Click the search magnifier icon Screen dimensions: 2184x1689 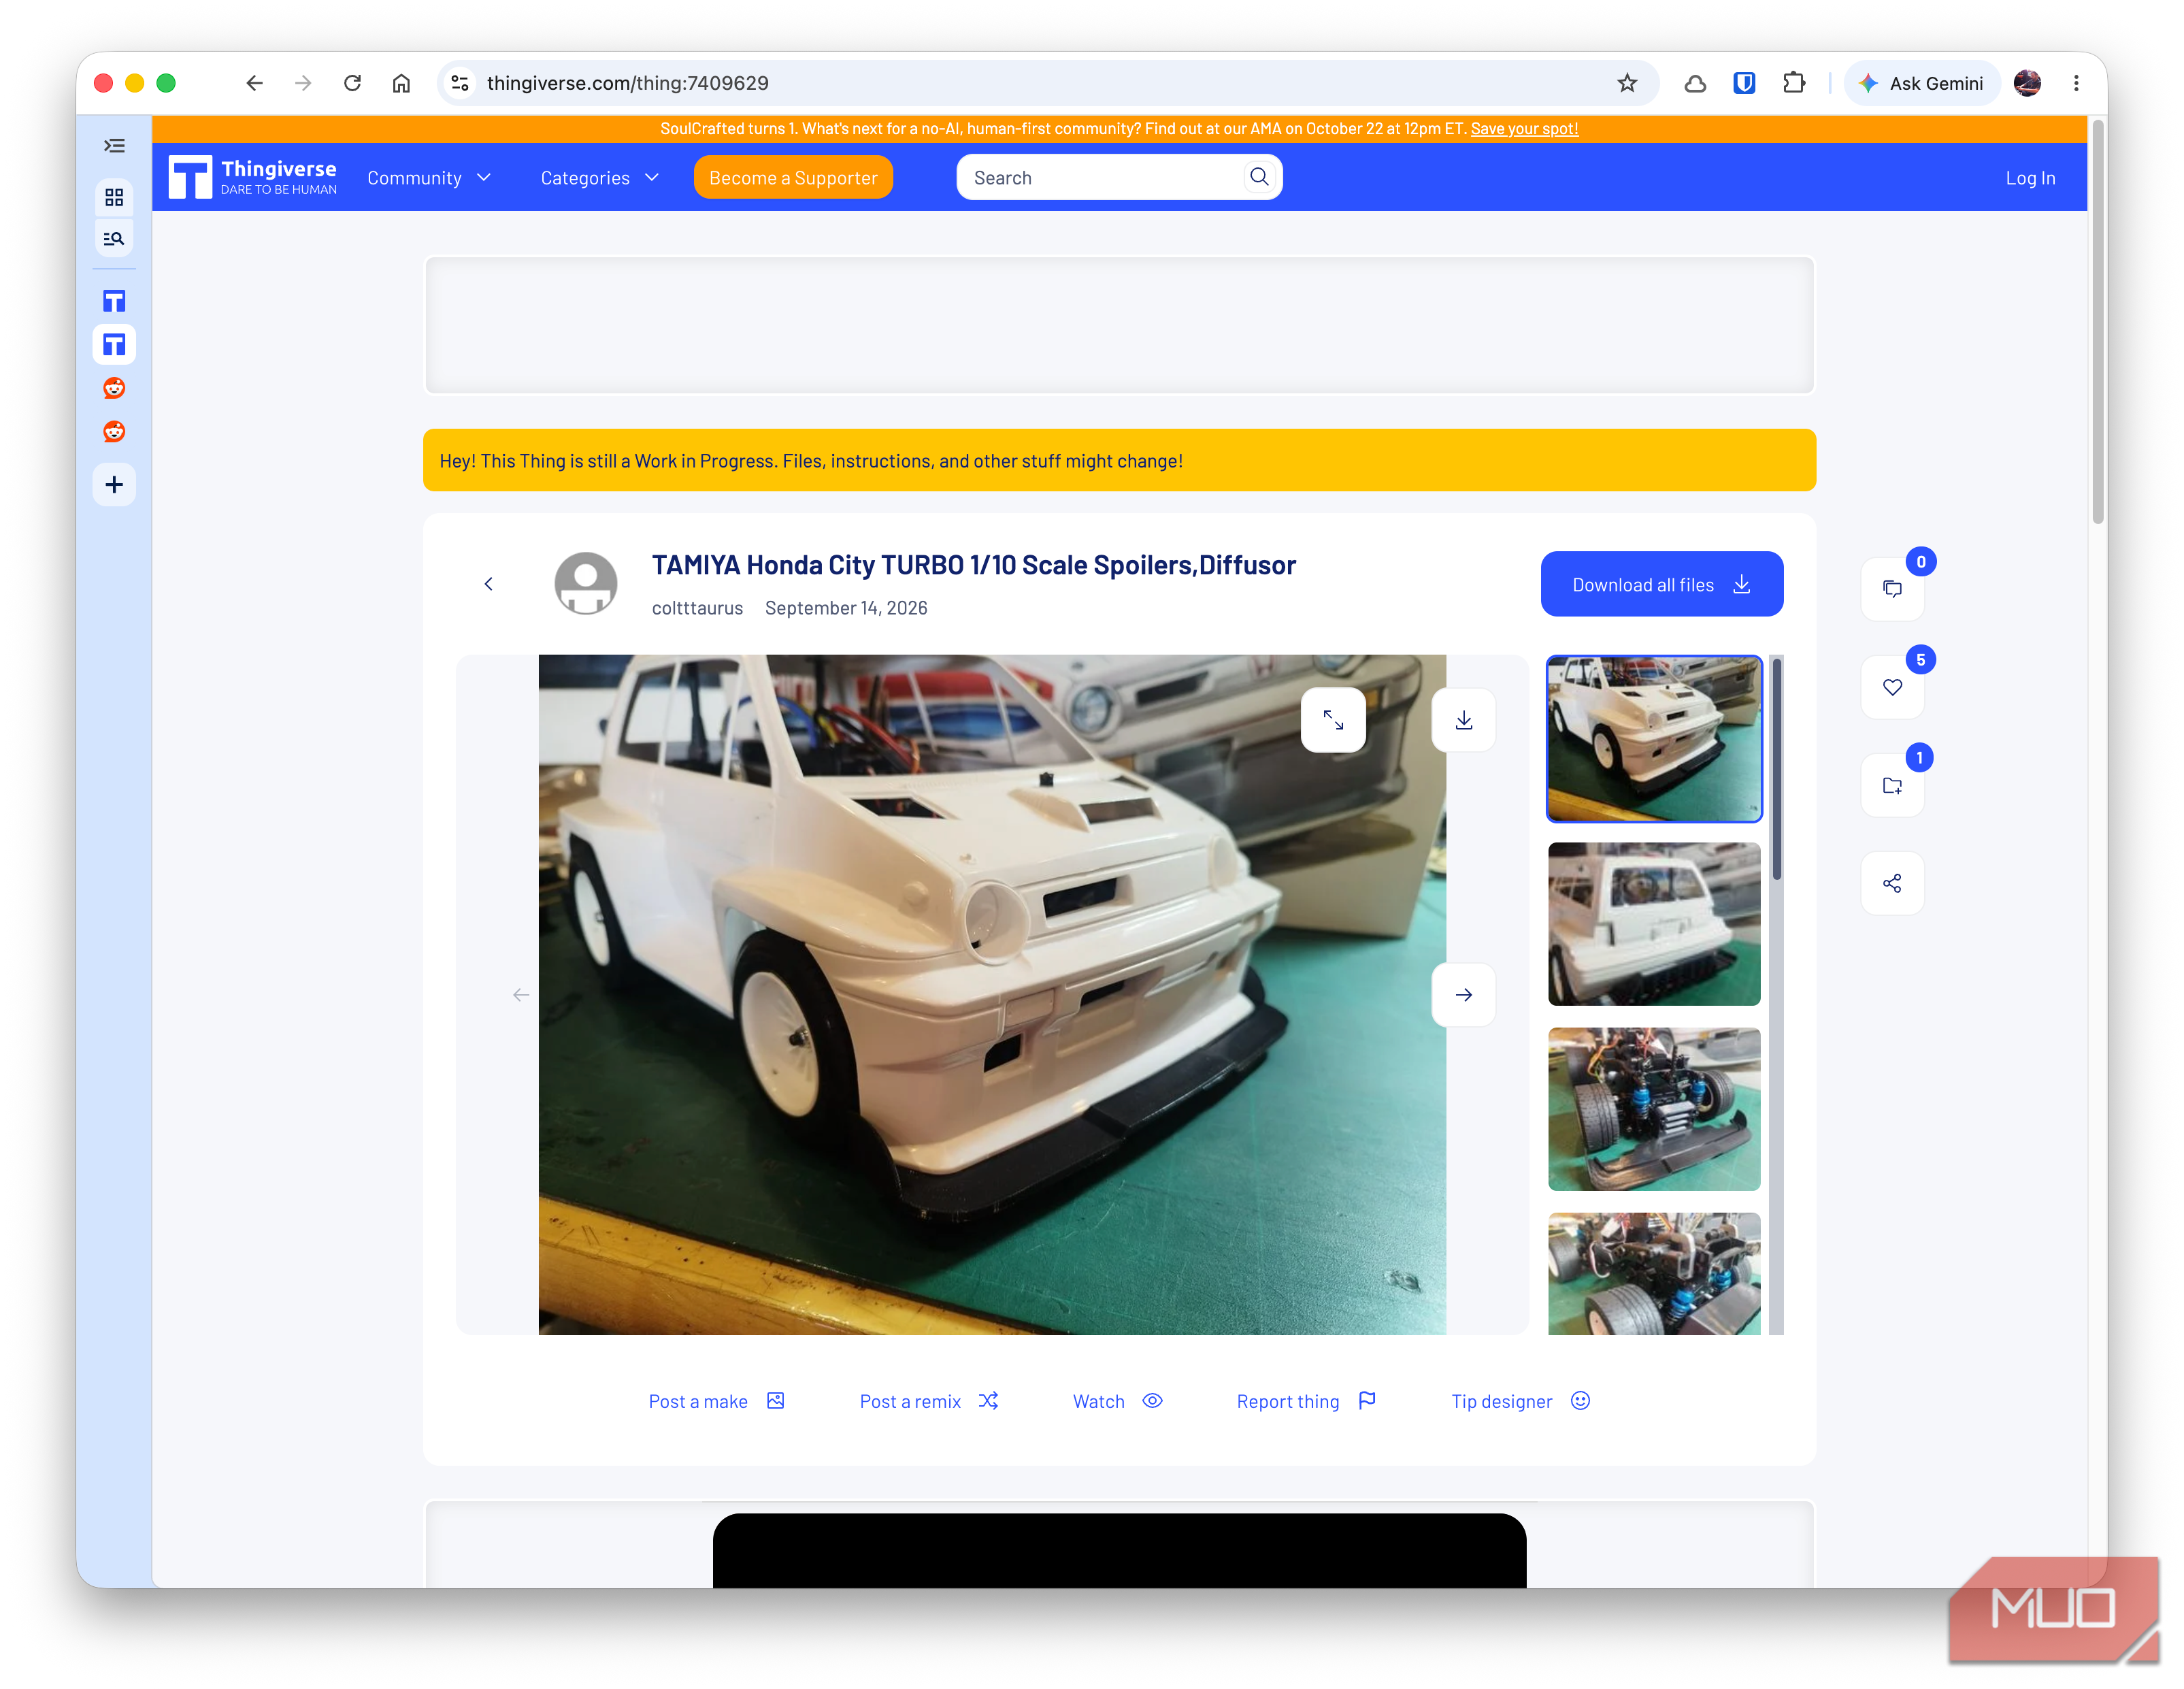(1259, 177)
